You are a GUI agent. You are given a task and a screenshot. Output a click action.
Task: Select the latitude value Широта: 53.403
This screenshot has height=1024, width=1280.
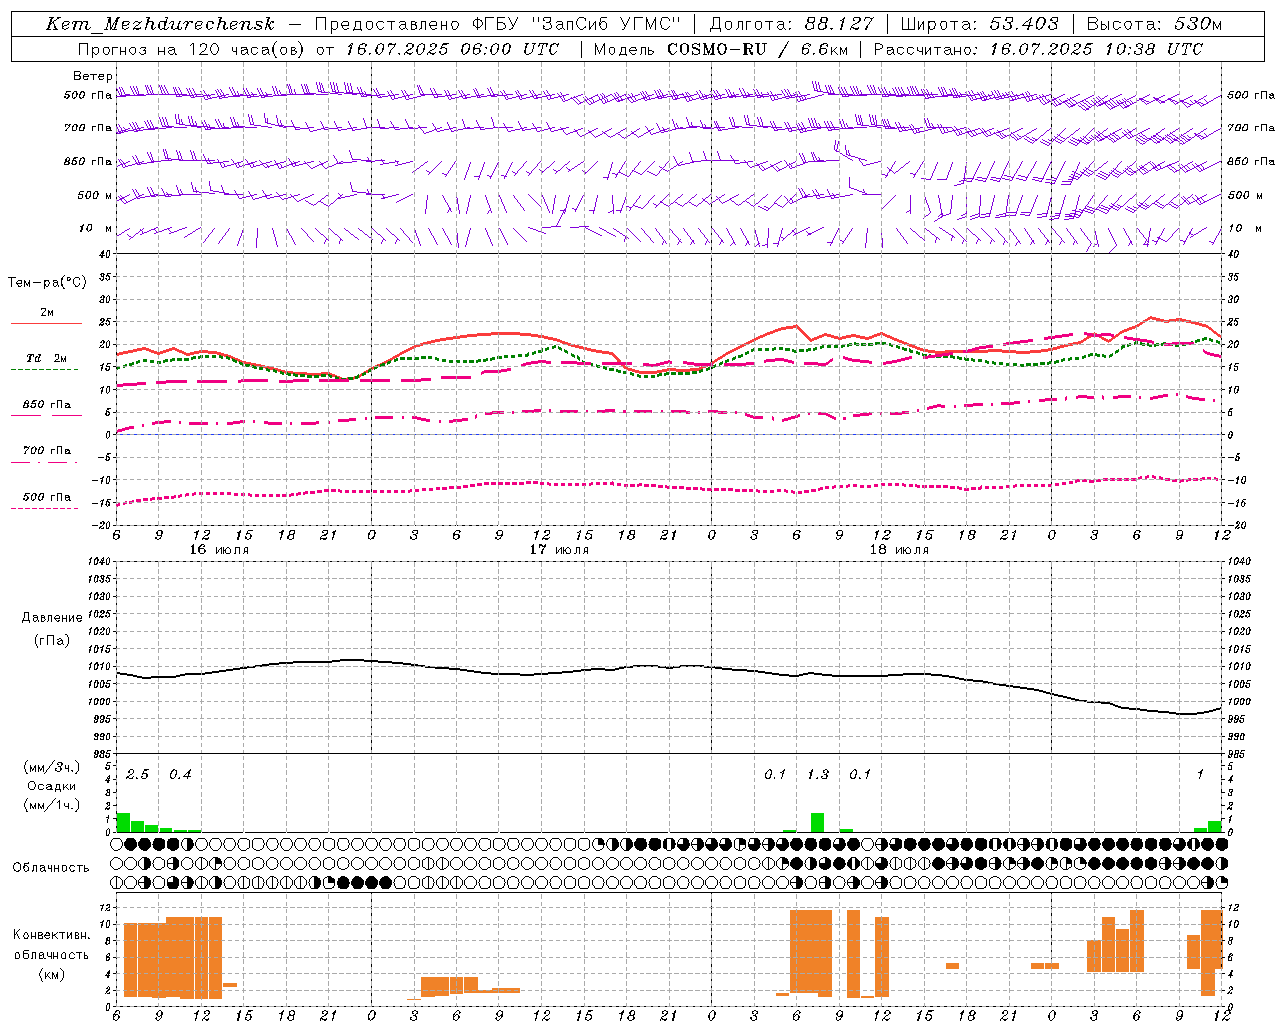point(979,24)
